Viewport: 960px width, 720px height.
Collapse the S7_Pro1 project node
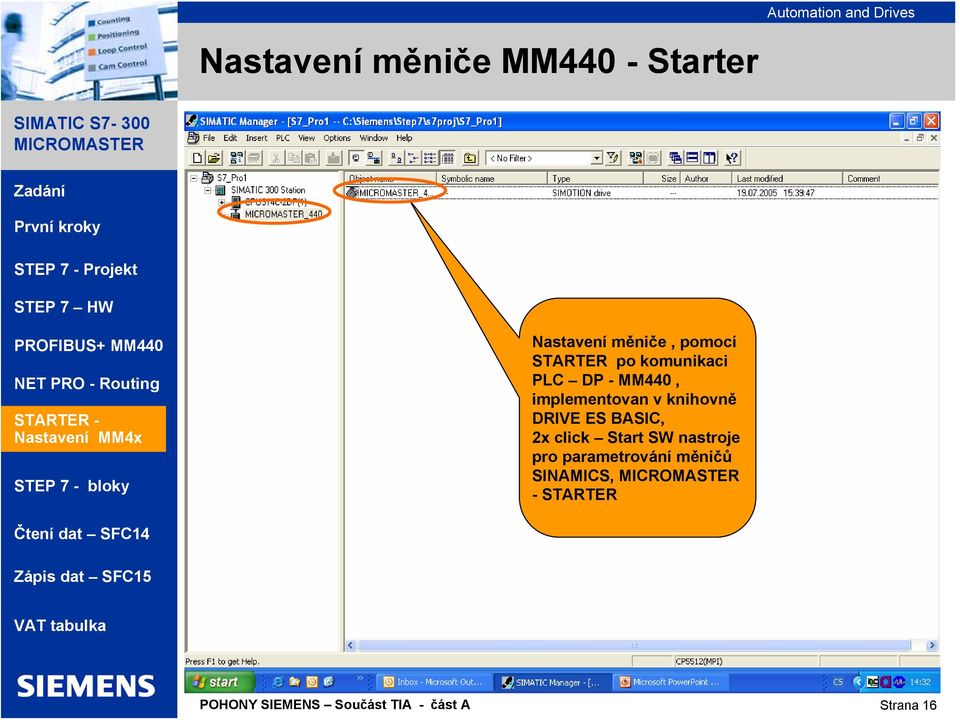[x=194, y=178]
